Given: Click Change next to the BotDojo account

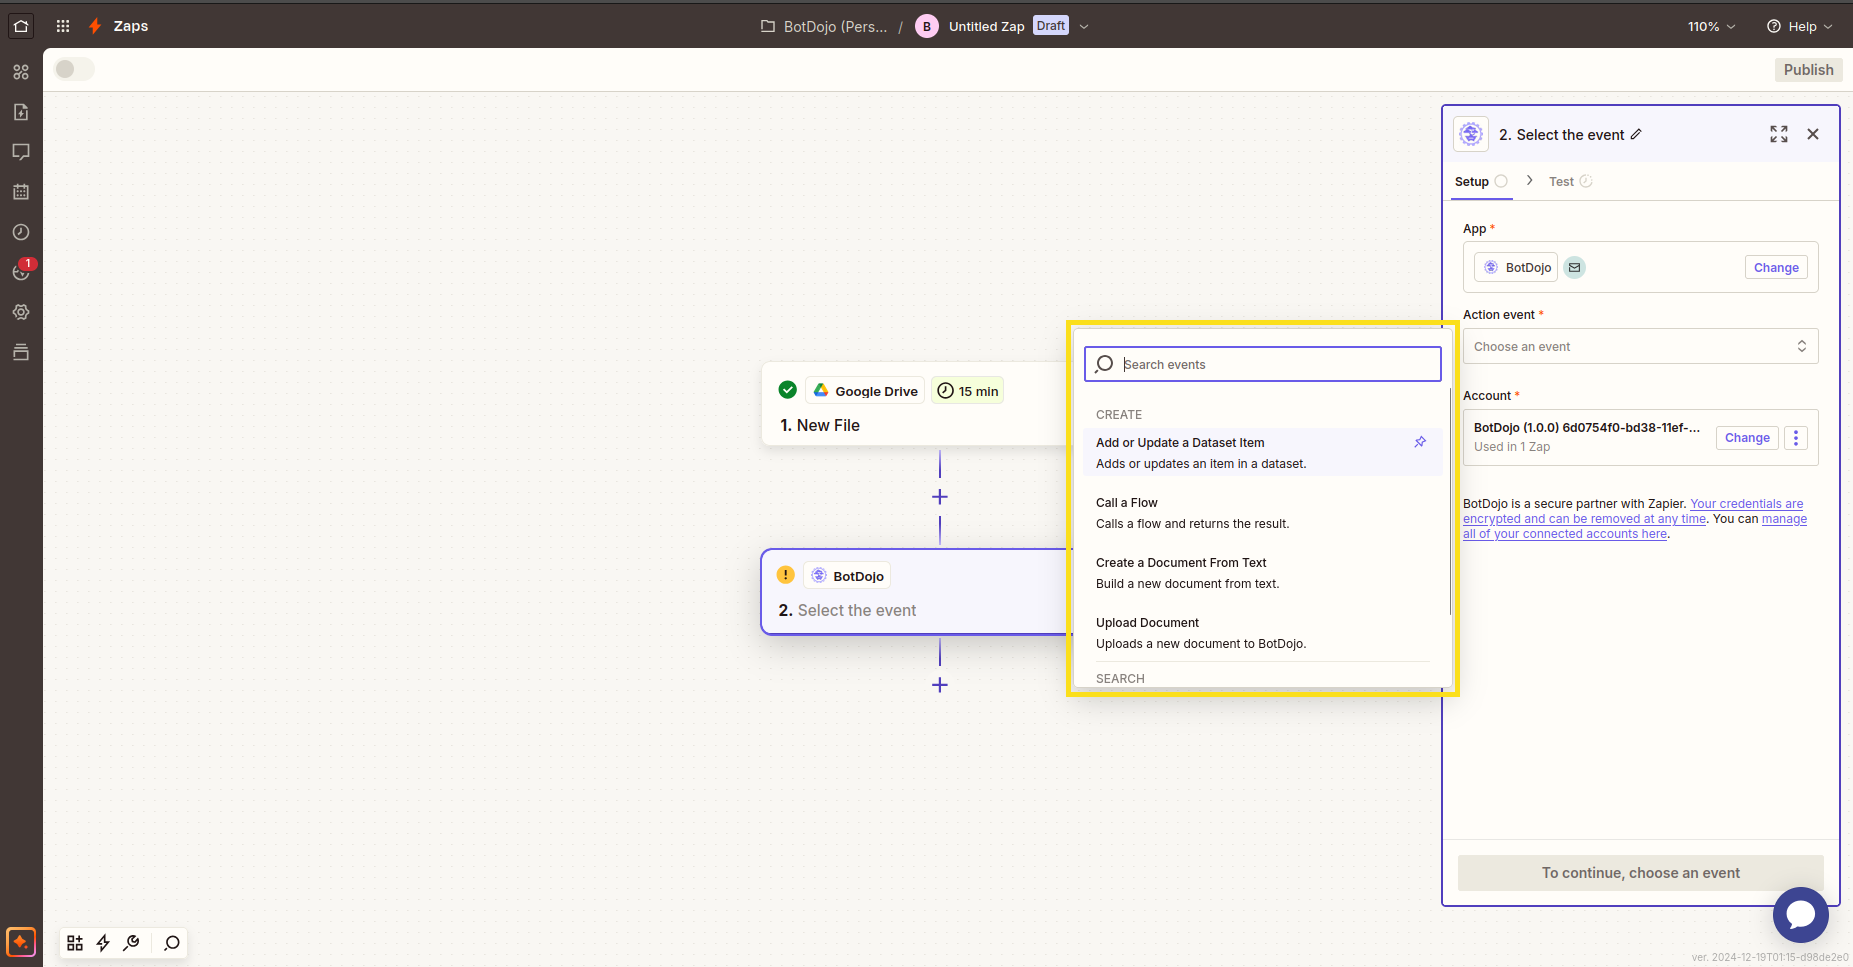Looking at the screenshot, I should (x=1747, y=438).
